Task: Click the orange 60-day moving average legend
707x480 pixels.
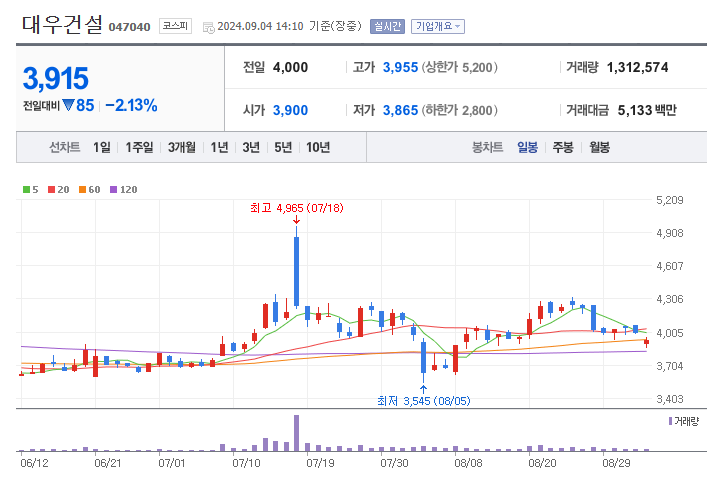Action: pyautogui.click(x=89, y=189)
